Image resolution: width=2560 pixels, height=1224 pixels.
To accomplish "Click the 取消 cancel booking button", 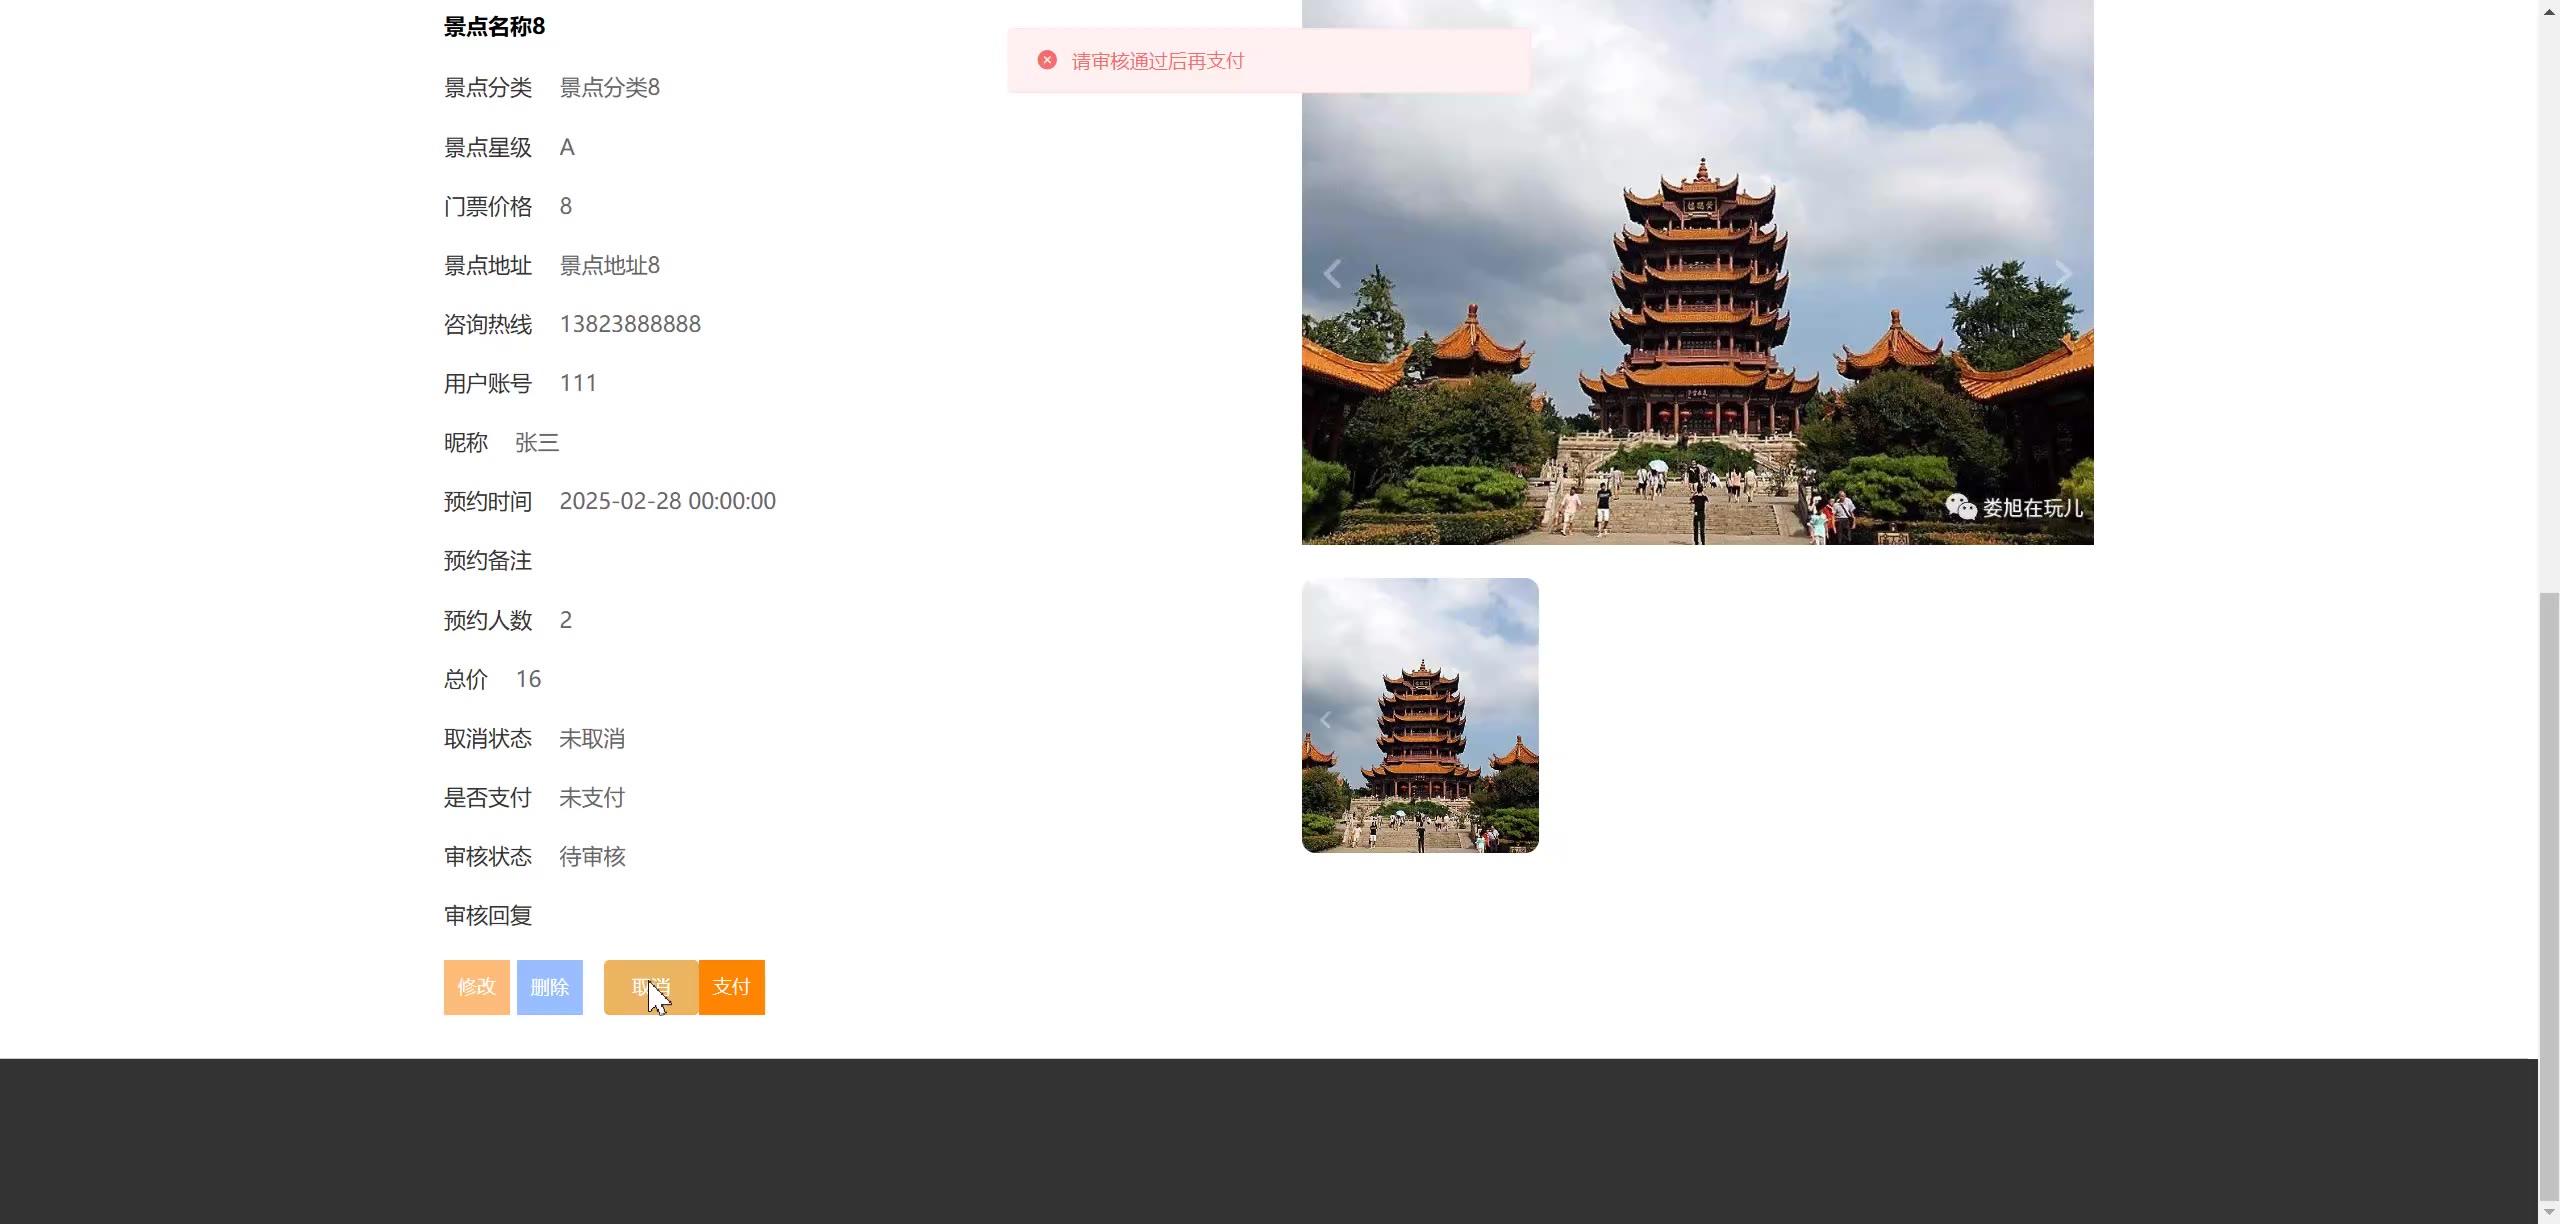I will pos(650,987).
